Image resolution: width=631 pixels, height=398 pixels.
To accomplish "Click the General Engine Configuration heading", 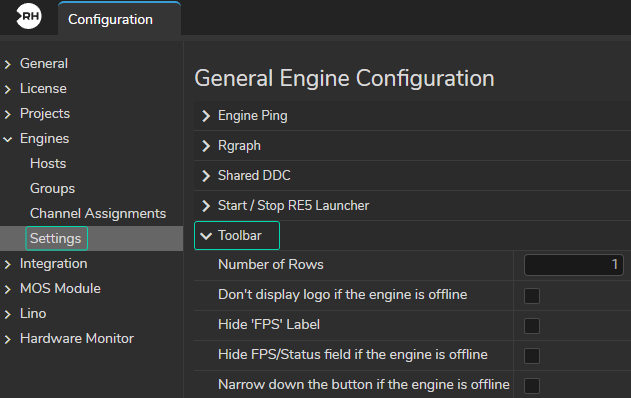I will (x=344, y=78).
